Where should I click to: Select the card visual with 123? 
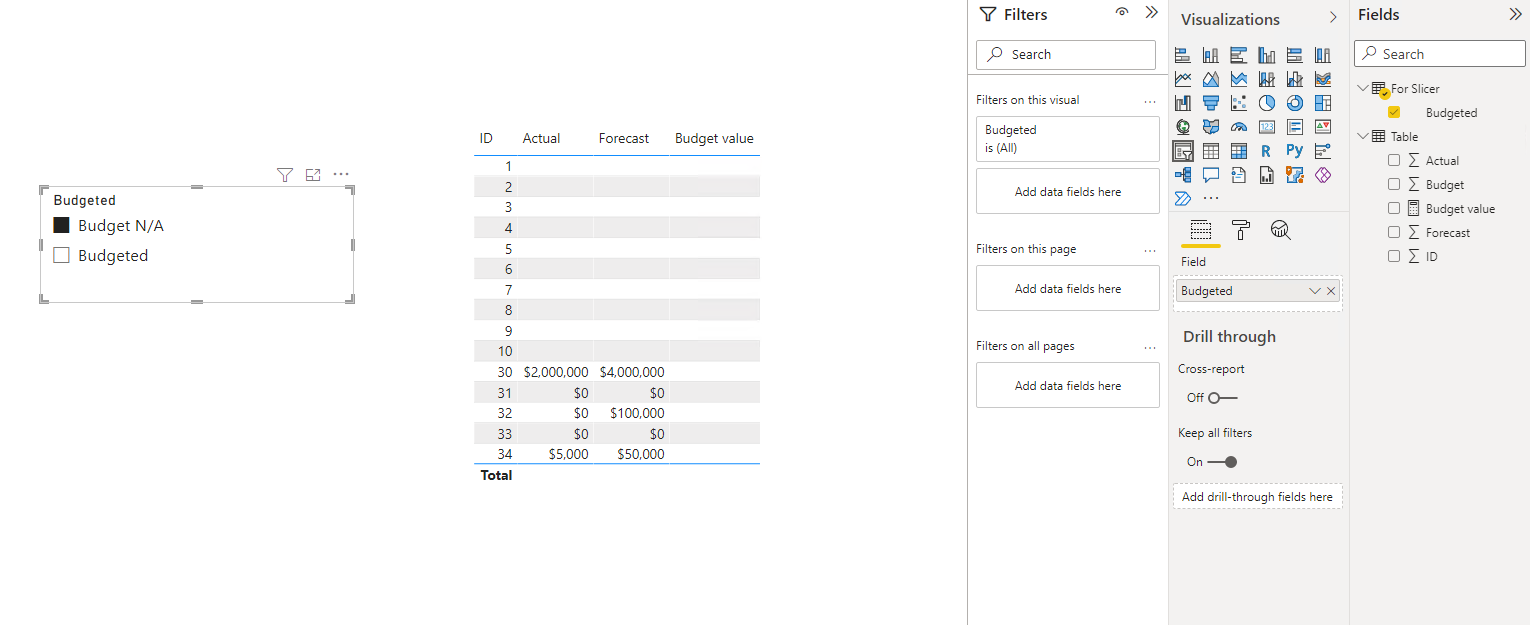[x=1267, y=127]
